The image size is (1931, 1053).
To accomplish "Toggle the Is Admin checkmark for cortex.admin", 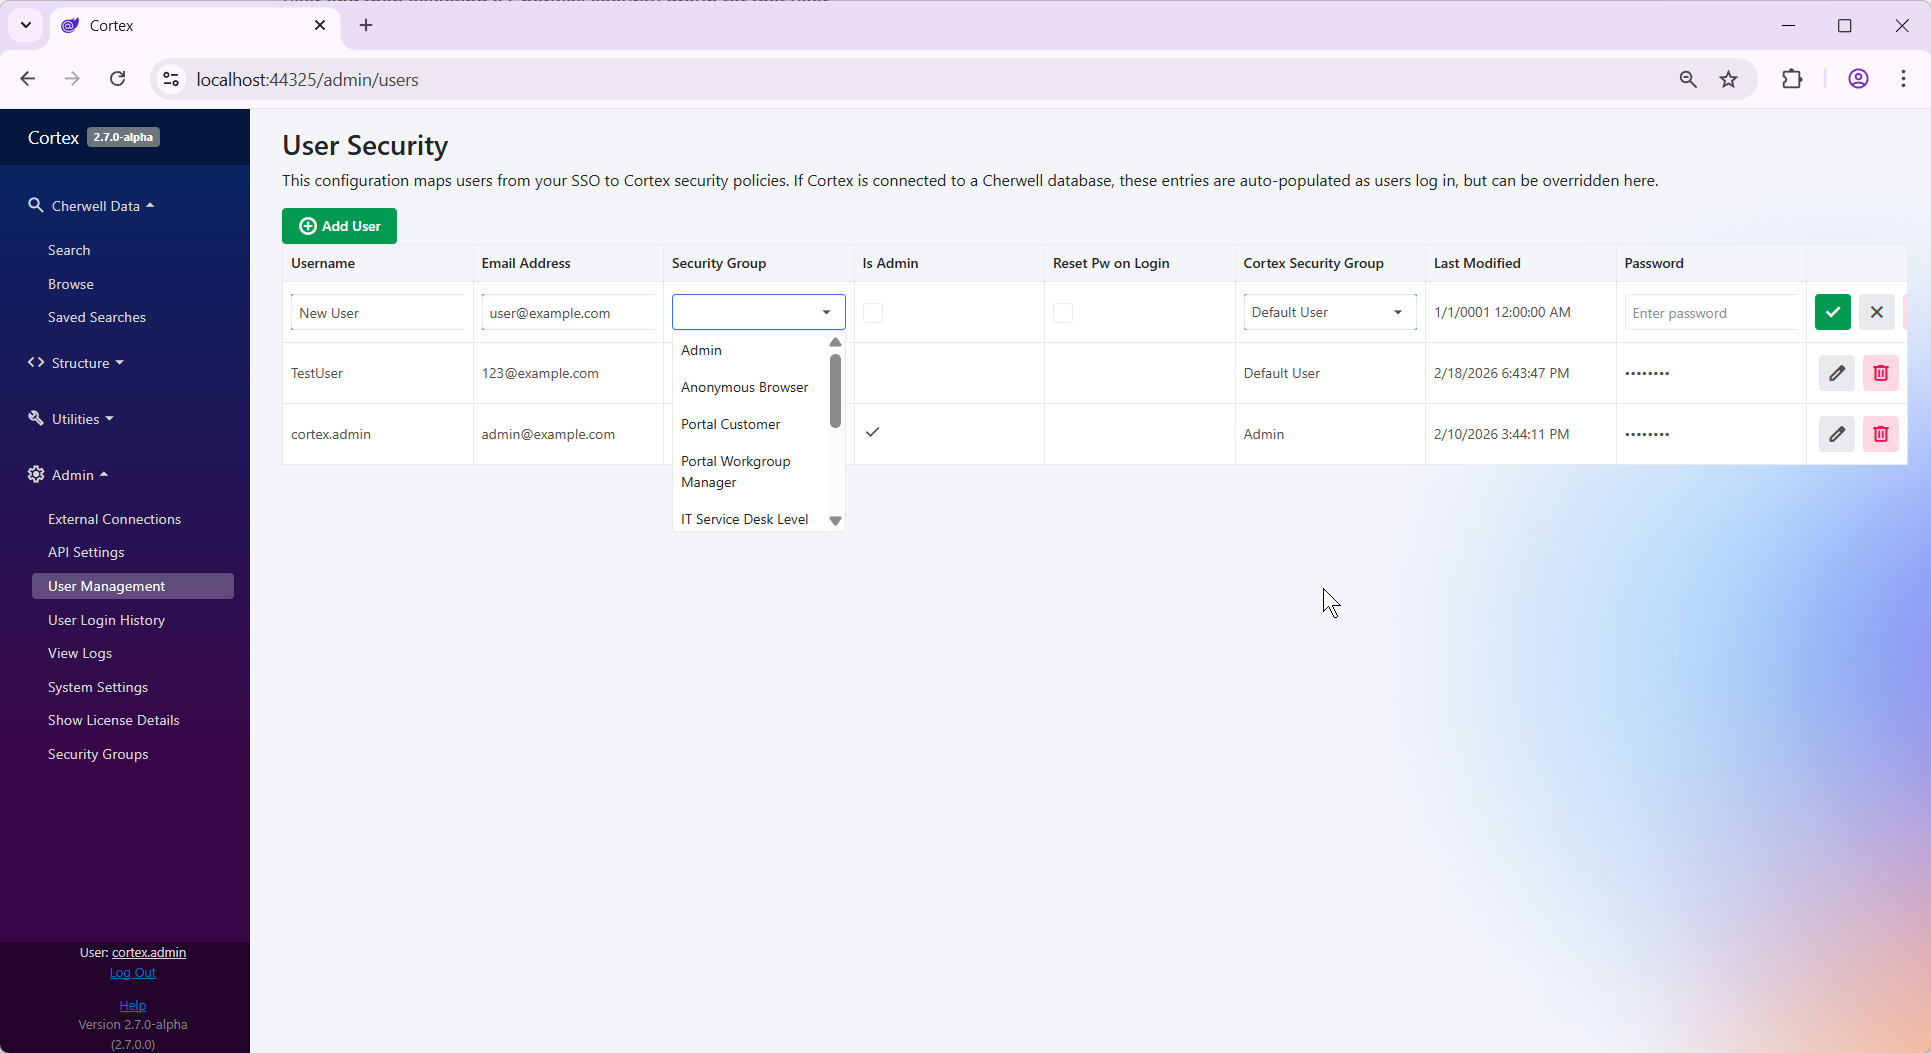I will tap(872, 432).
